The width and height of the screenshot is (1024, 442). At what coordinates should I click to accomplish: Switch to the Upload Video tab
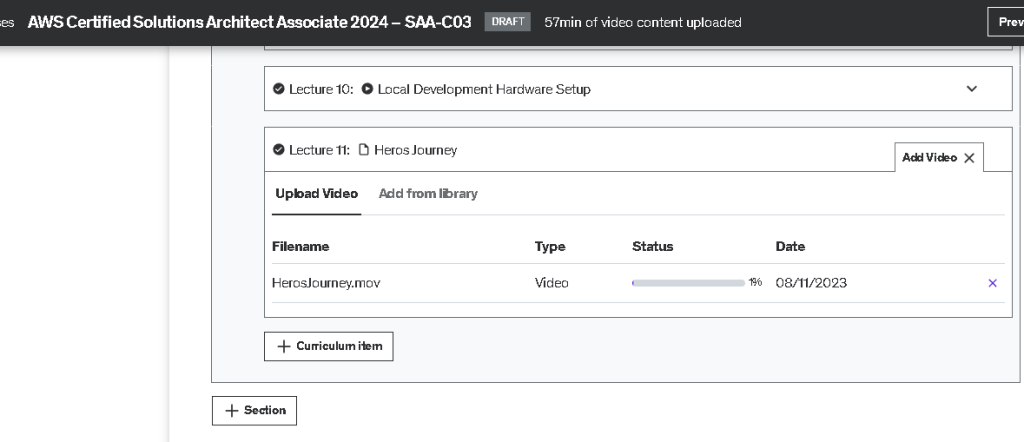316,194
